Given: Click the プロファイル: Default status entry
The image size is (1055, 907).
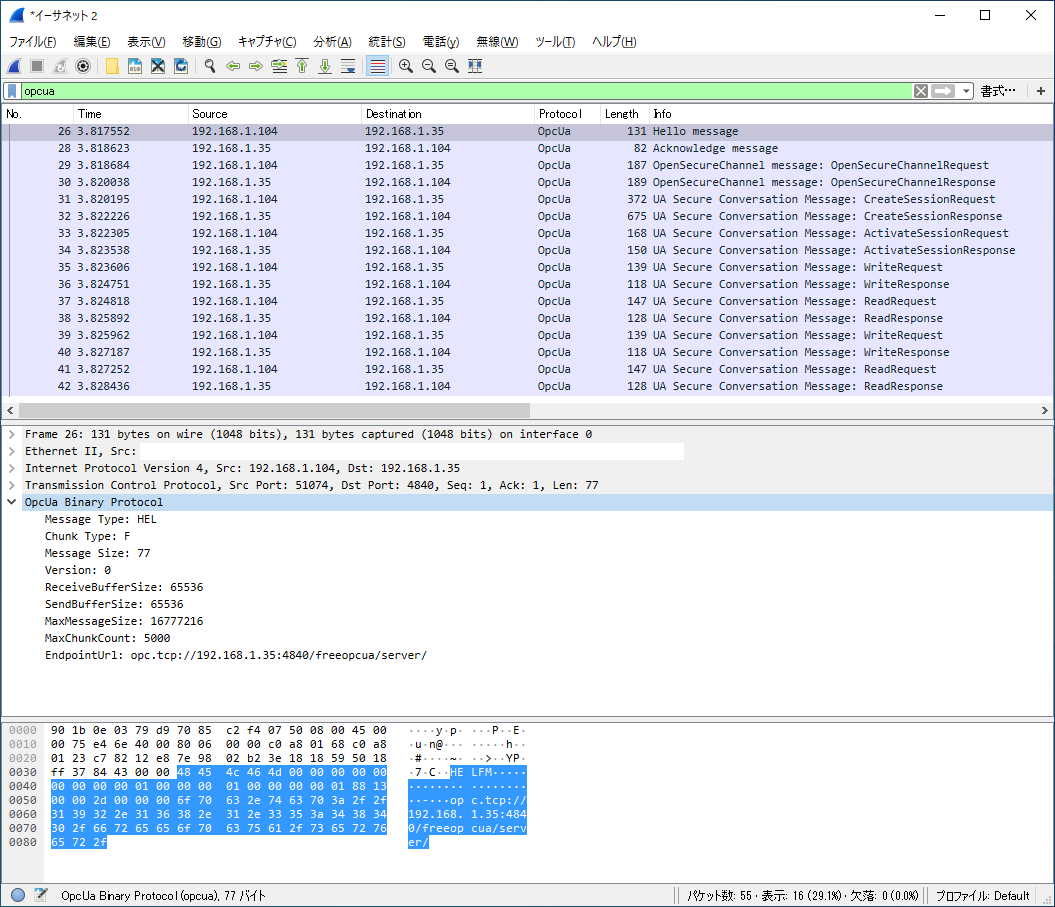Looking at the screenshot, I should 982,896.
